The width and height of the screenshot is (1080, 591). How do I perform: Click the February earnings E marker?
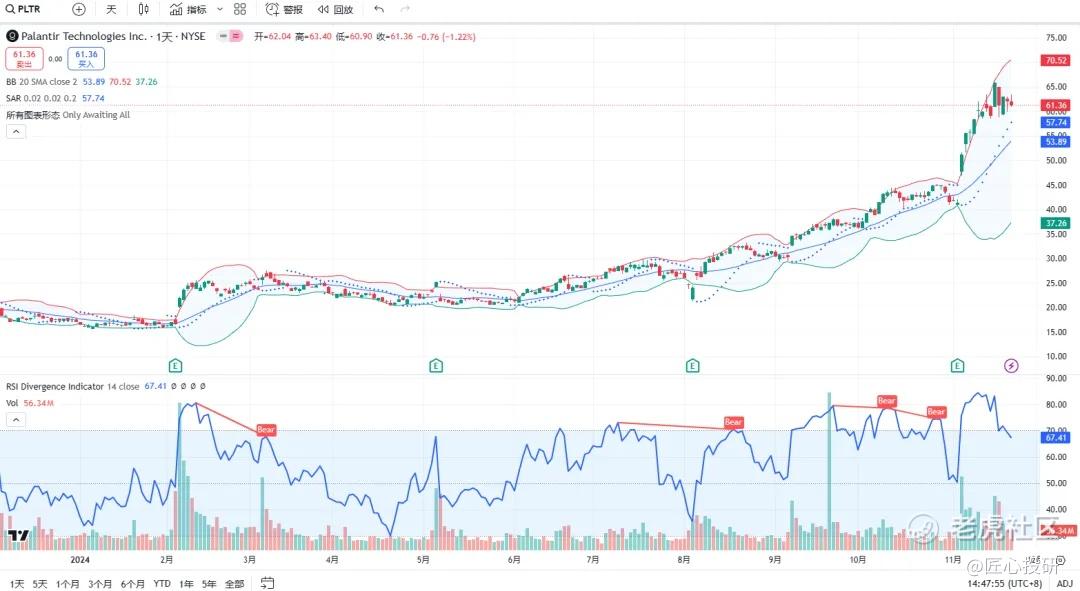175,366
